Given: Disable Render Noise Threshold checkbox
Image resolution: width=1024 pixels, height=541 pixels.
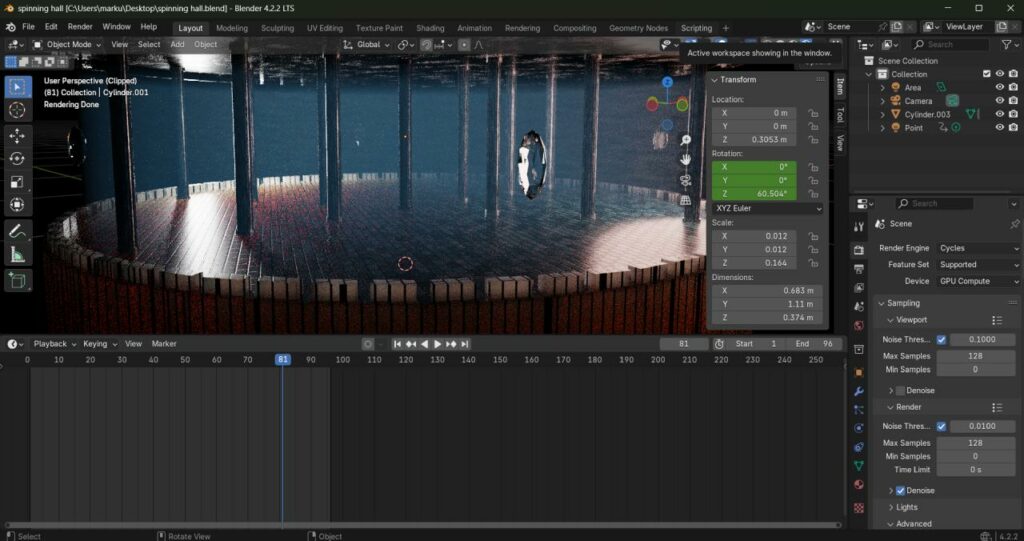Looking at the screenshot, I should 941,426.
